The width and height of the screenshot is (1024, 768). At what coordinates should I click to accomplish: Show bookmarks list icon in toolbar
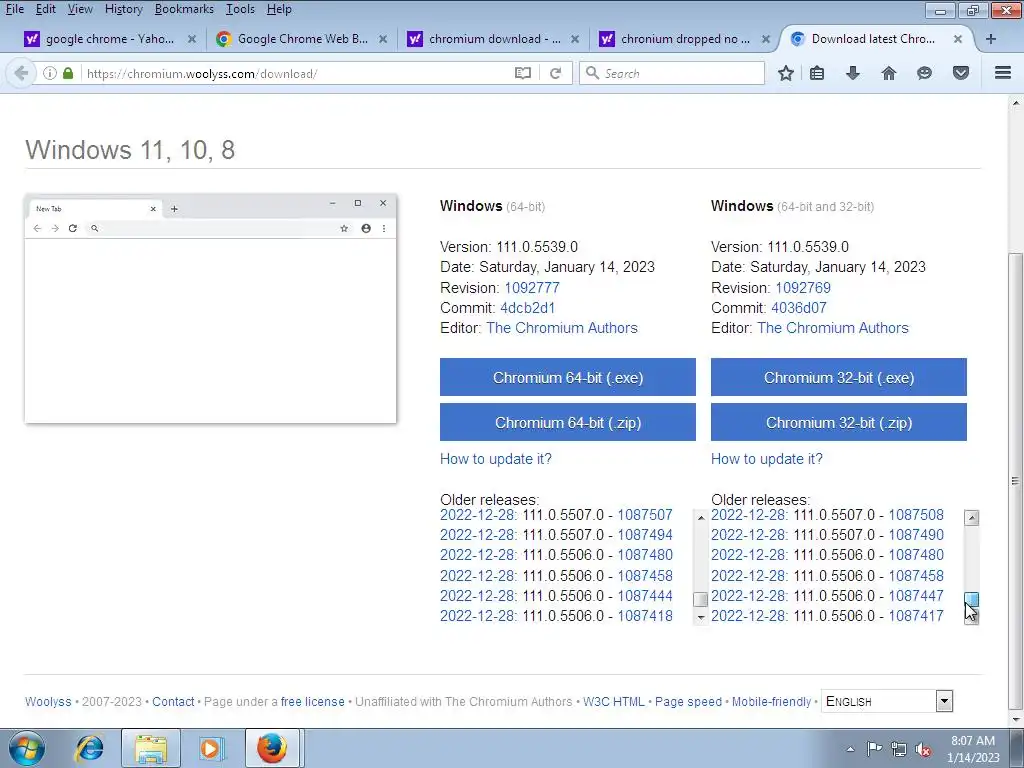817,73
